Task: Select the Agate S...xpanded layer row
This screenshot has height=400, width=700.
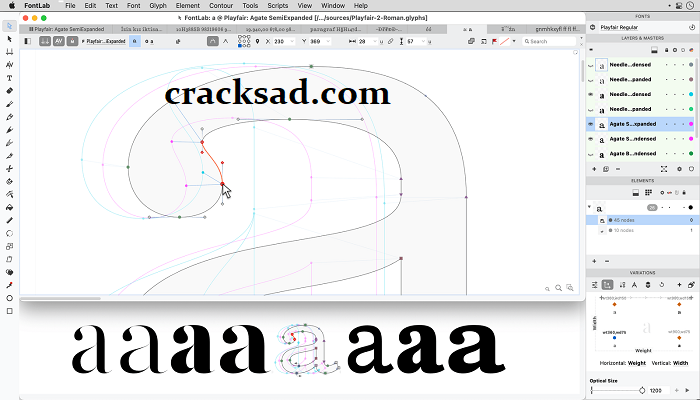Action: click(x=640, y=124)
